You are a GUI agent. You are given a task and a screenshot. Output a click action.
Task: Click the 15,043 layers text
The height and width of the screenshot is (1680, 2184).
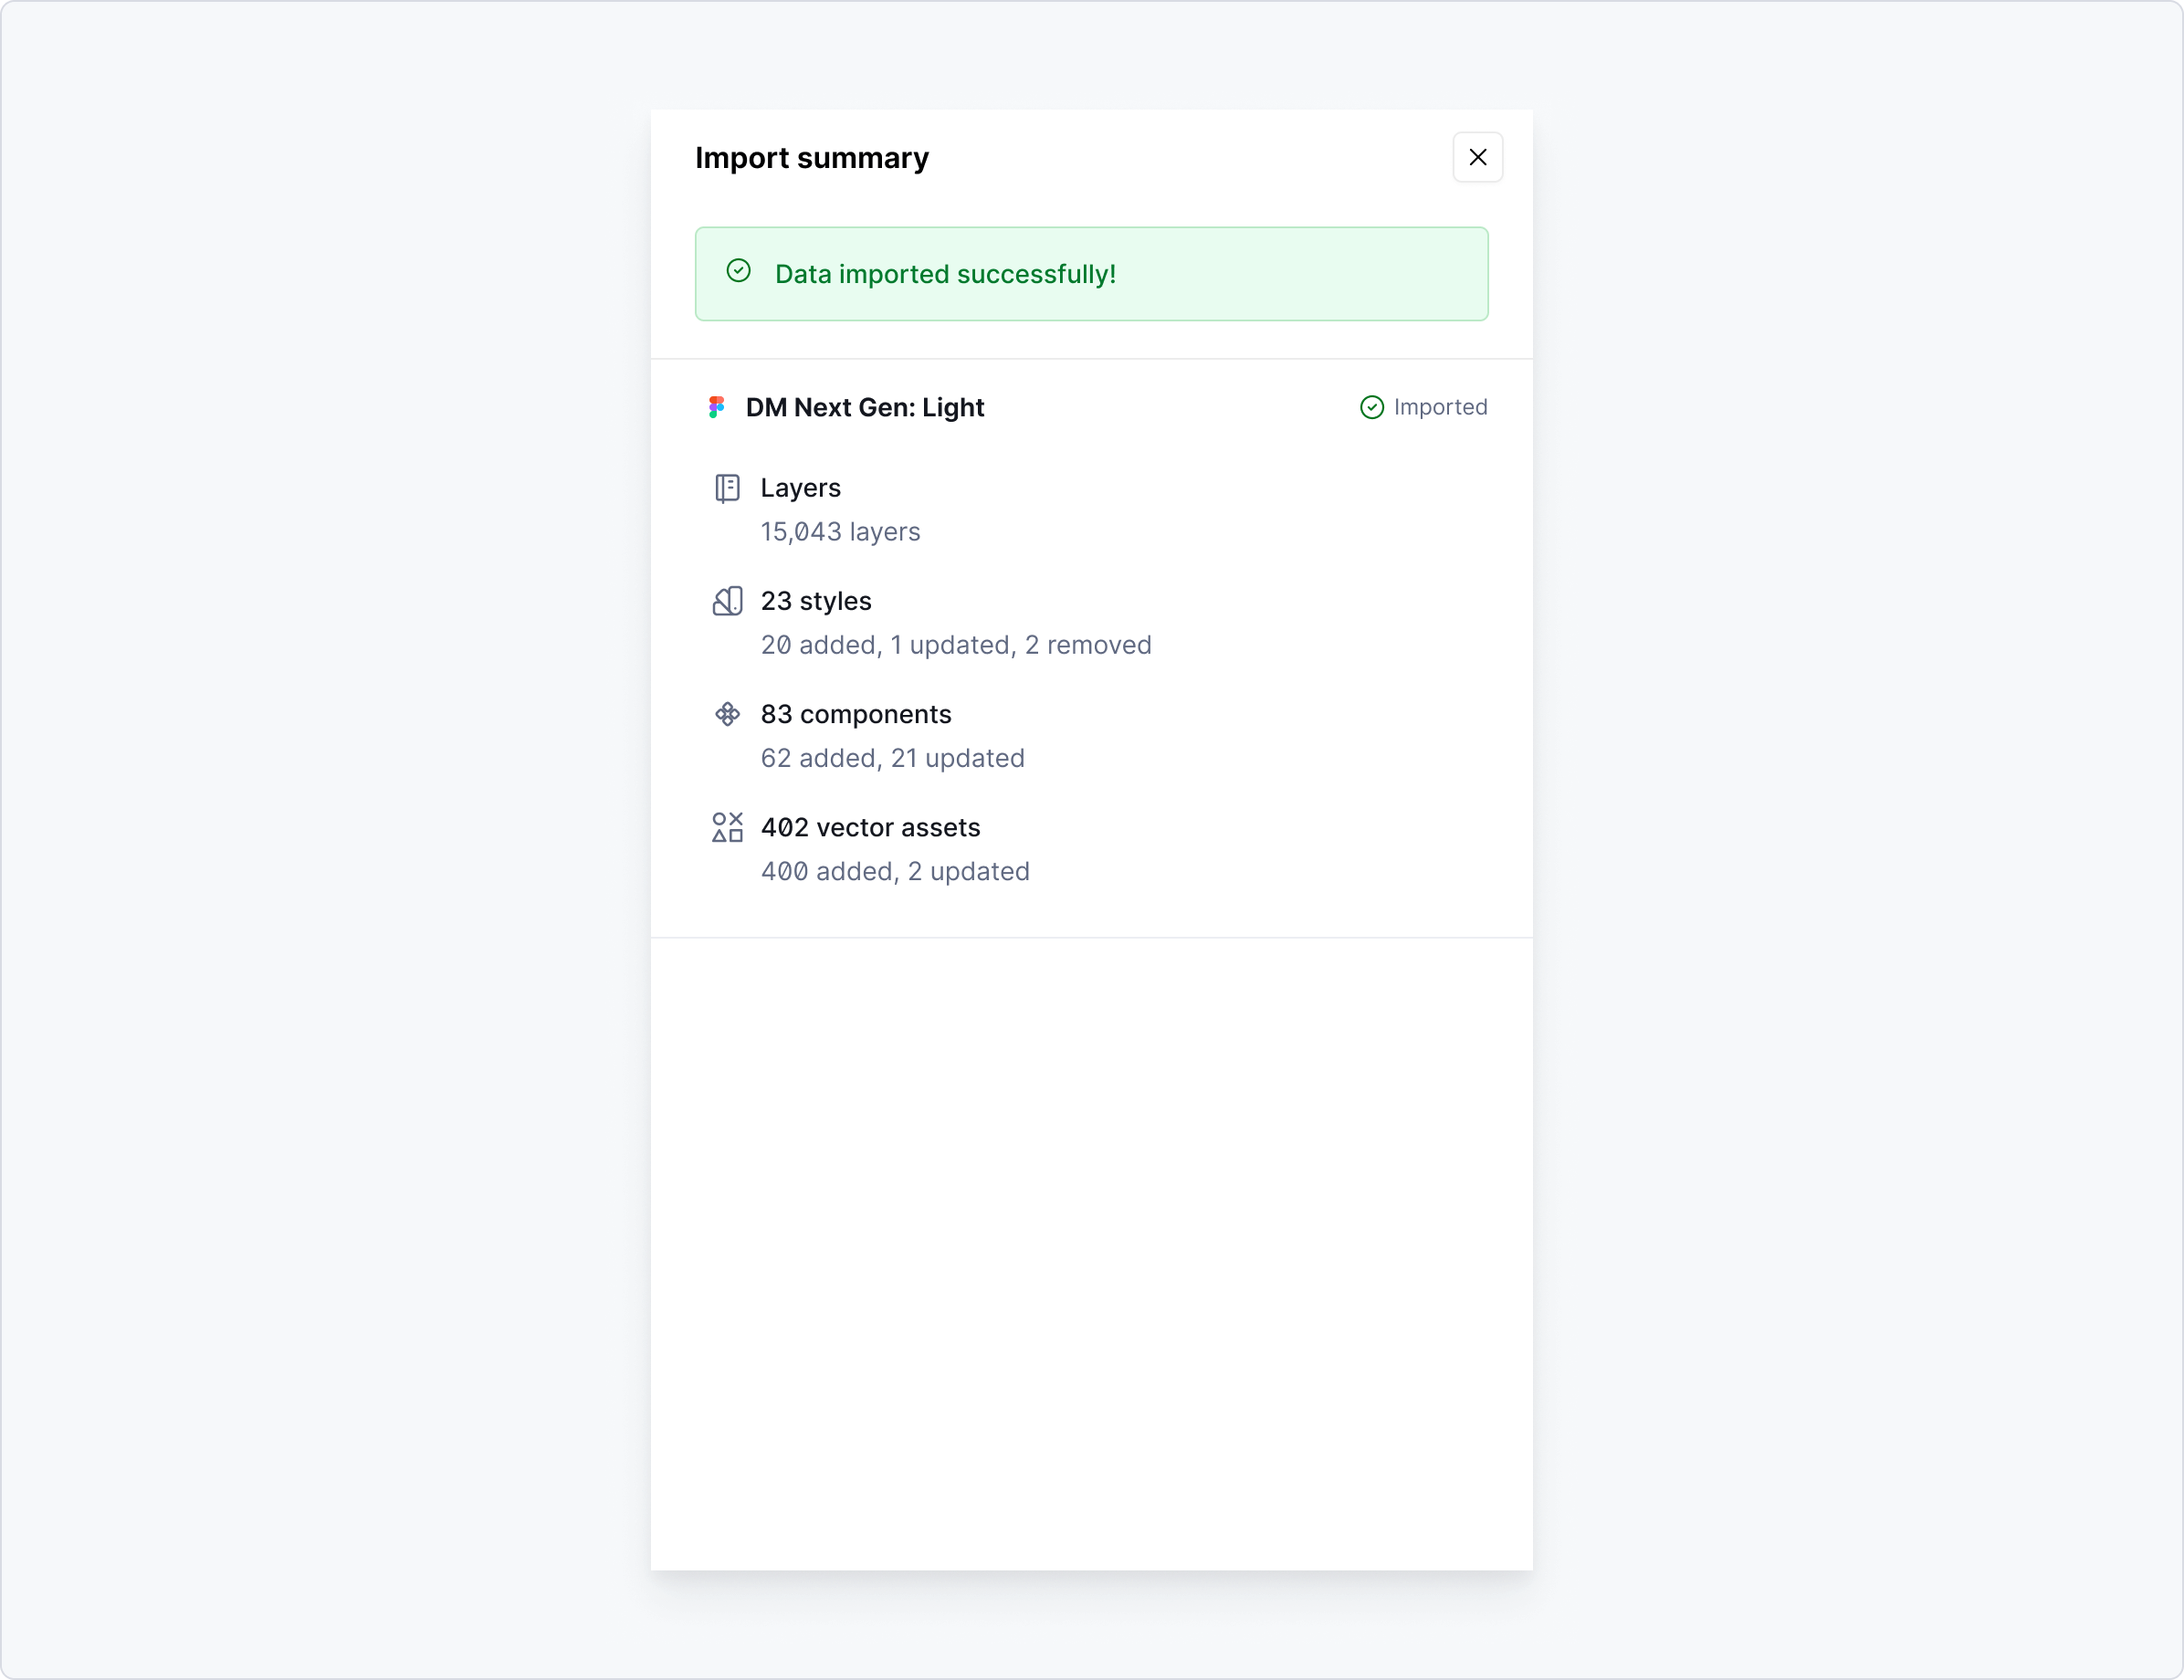(840, 532)
